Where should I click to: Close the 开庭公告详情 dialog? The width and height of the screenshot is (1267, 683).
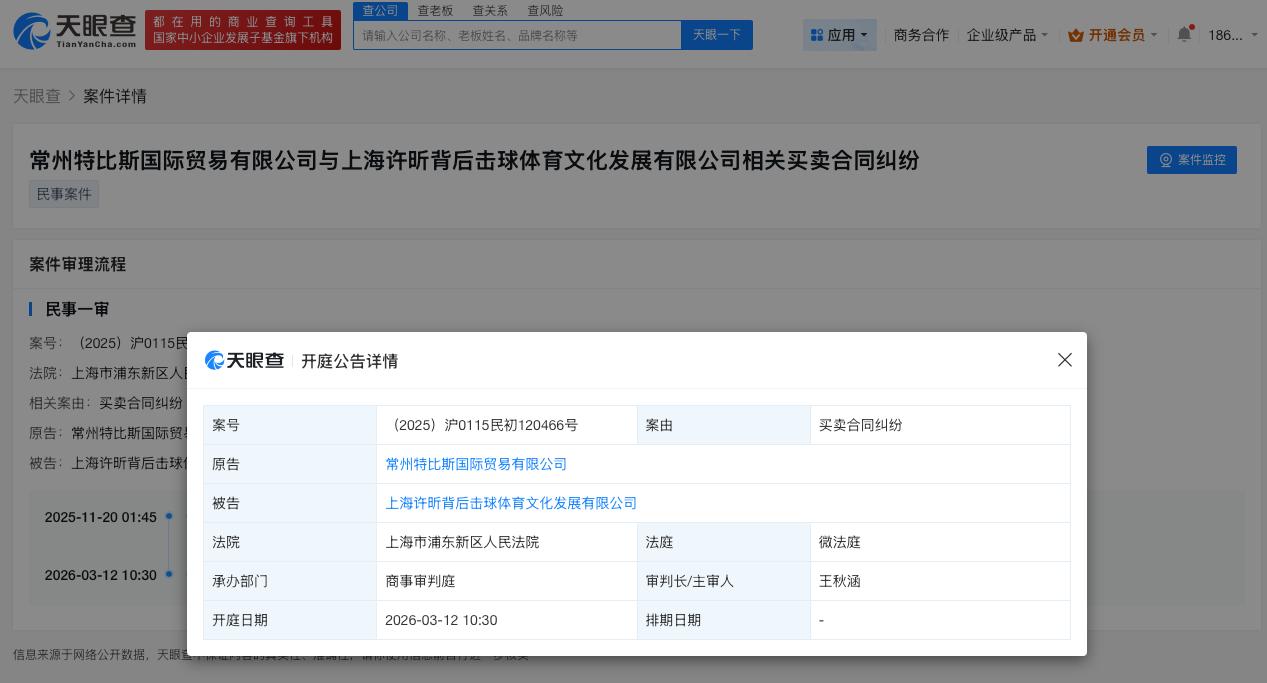(x=1065, y=360)
